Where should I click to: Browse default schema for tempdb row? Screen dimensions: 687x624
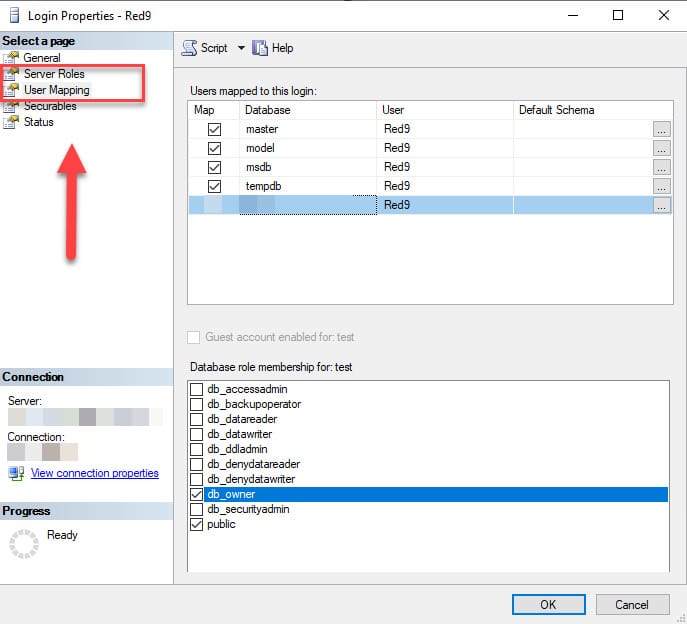662,187
